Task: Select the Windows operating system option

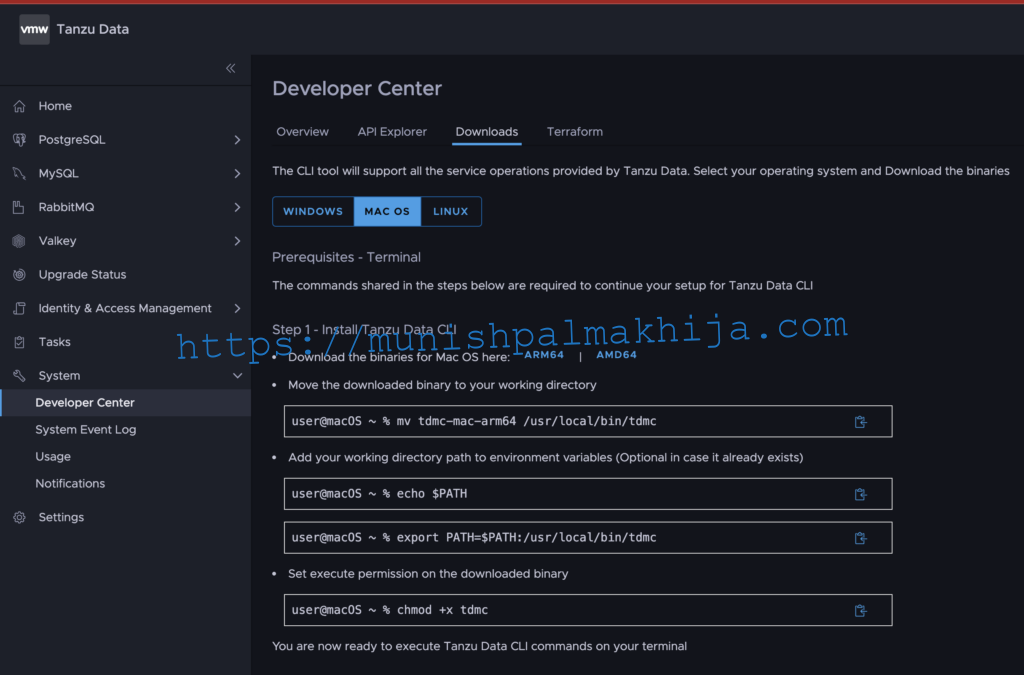Action: tap(313, 212)
